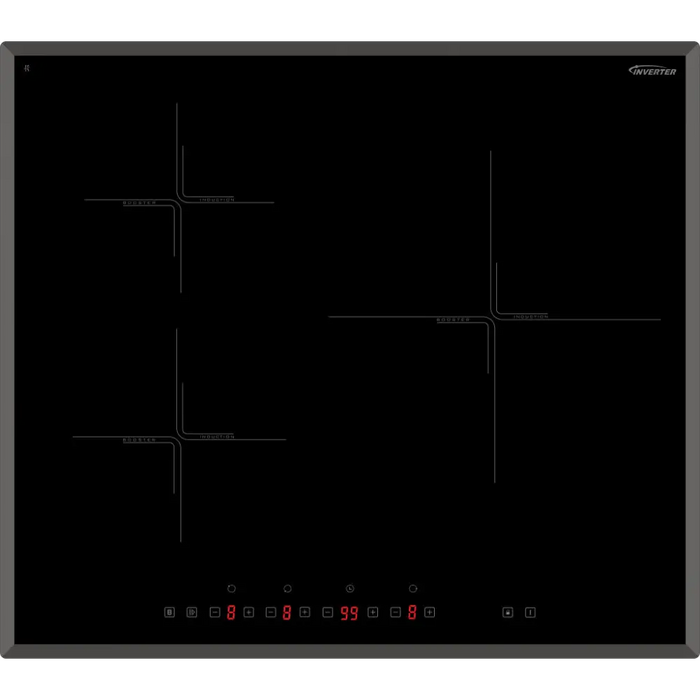Tap the pause key at the row's left end
This screenshot has width=700, height=700.
(169, 612)
